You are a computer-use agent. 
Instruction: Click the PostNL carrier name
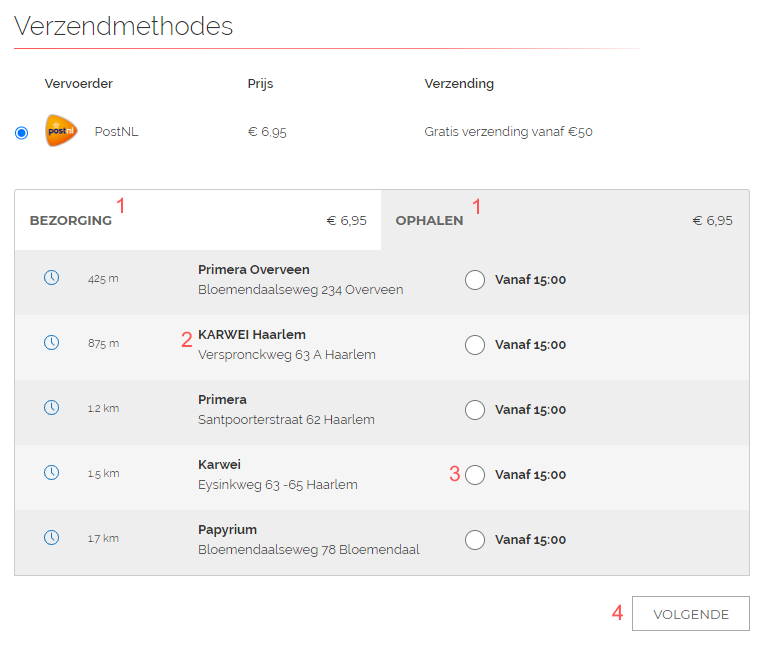(116, 132)
